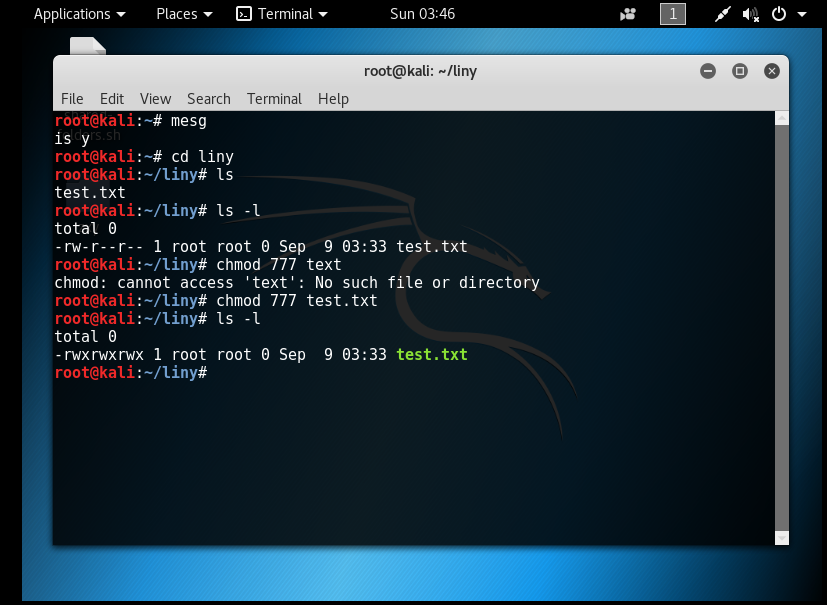The image size is (827, 605).
Task: Click the Sun 03:46 clock
Action: click(422, 14)
